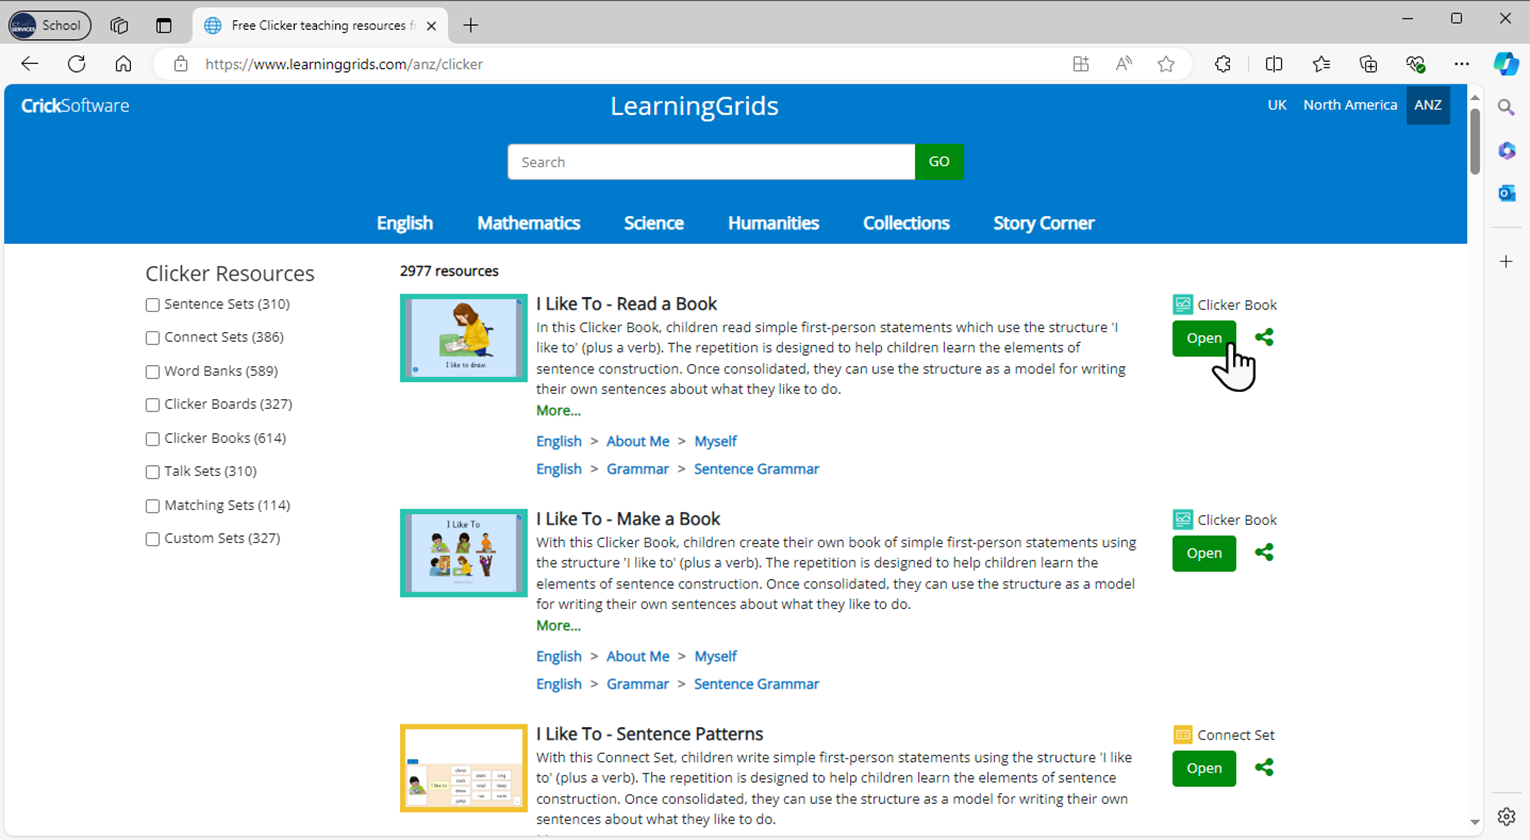Open browser Extensions icon
This screenshot has width=1530, height=840.
click(1223, 64)
